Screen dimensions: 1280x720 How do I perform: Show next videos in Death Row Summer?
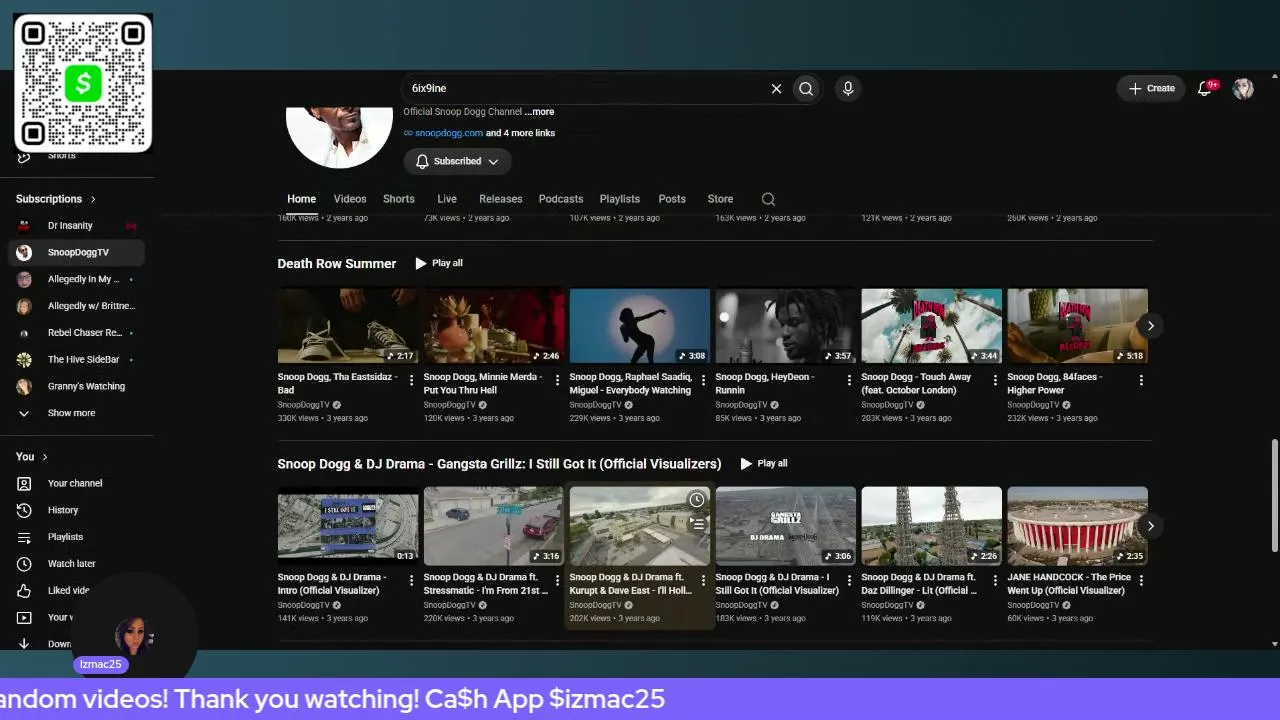click(1150, 326)
